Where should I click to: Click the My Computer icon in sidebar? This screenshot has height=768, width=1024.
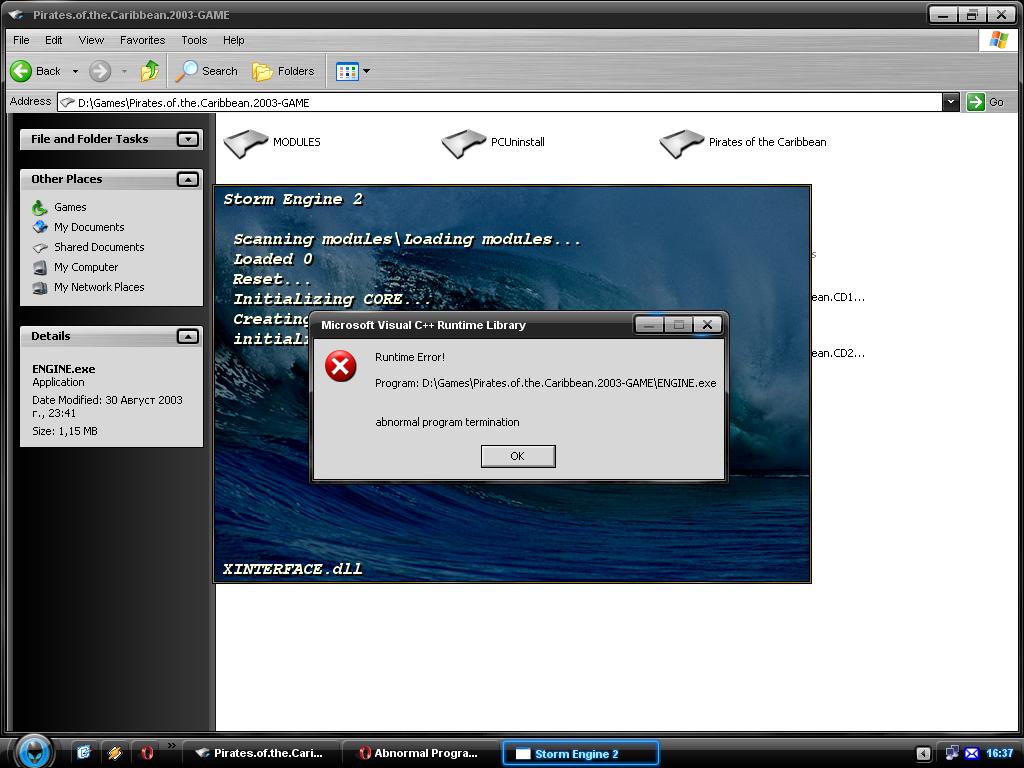click(40, 267)
